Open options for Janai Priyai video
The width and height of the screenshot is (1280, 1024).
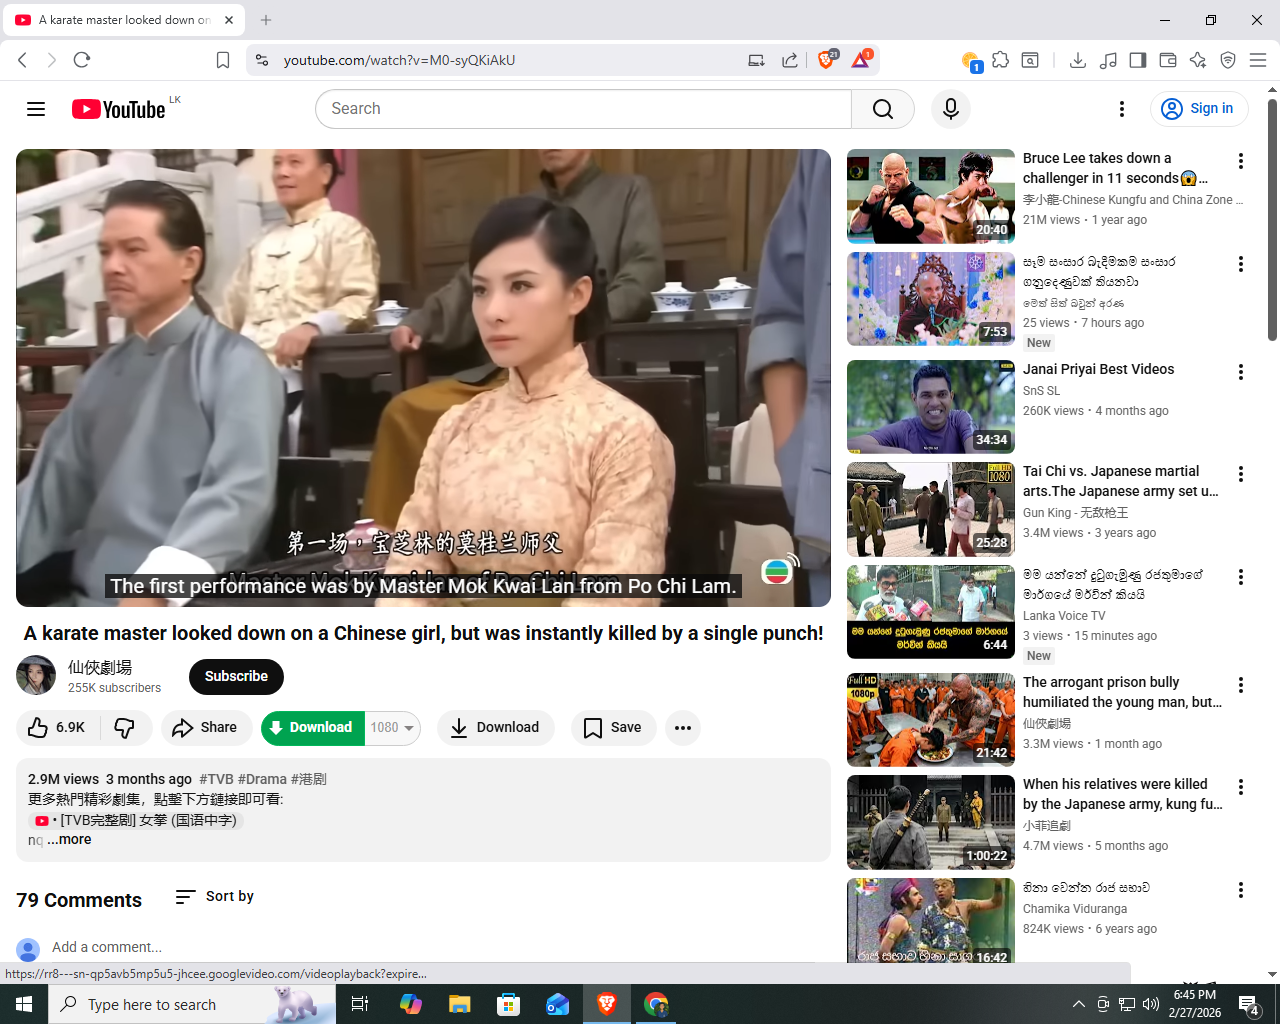pyautogui.click(x=1241, y=372)
